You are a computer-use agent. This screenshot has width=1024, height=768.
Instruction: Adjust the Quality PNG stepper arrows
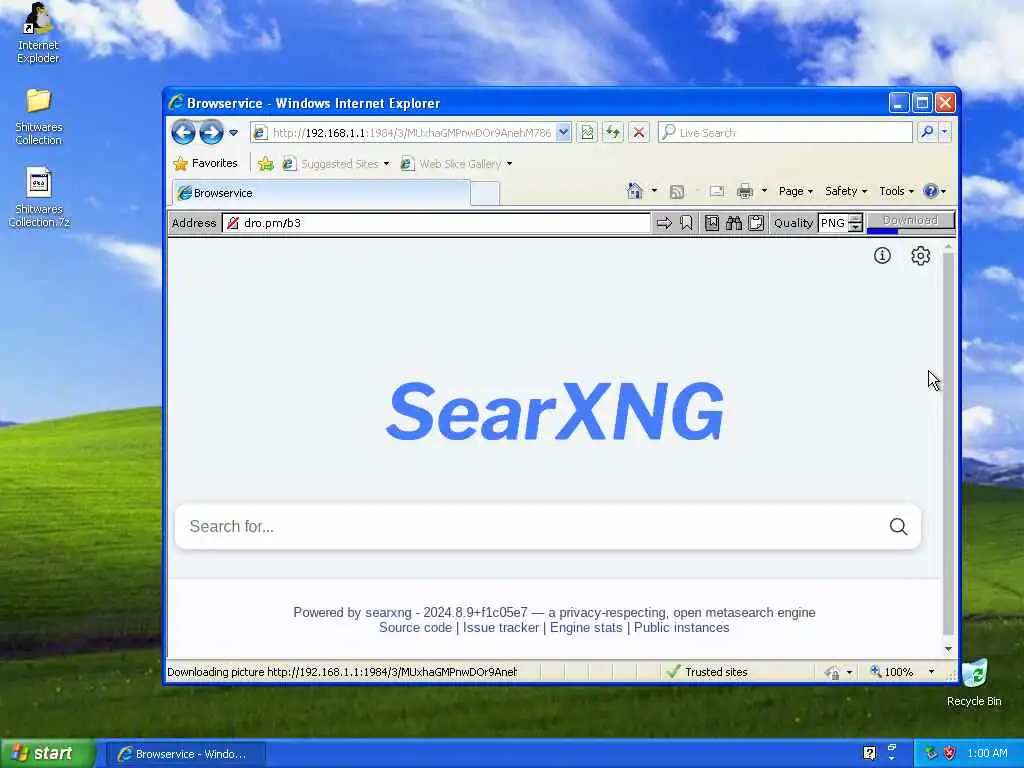[855, 223]
